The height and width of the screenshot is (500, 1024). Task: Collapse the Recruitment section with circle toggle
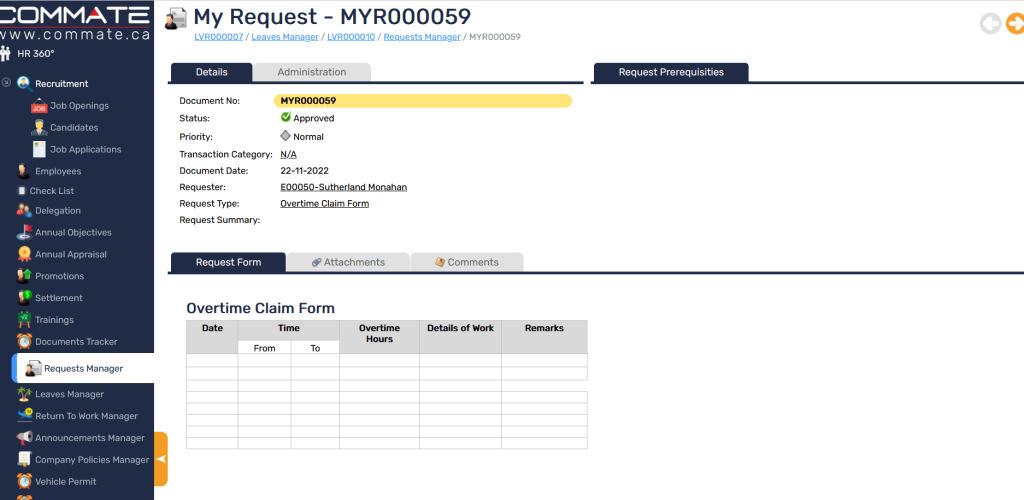pyautogui.click(x=7, y=83)
